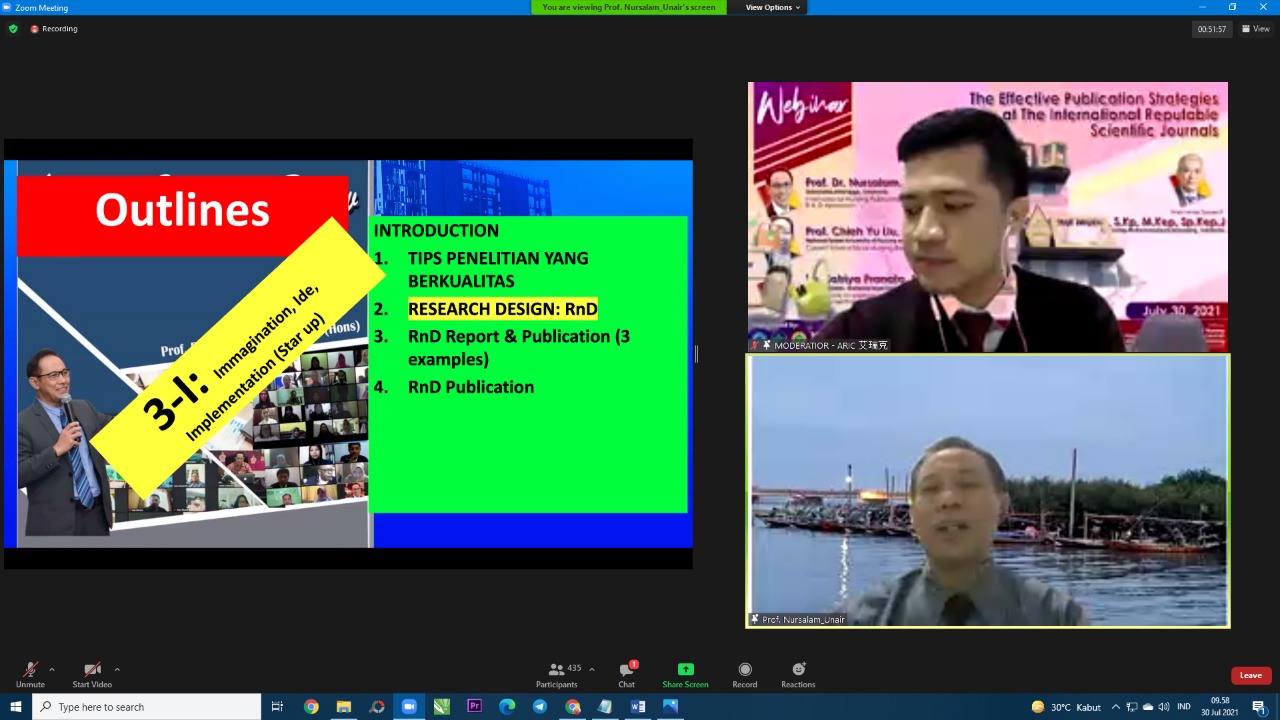Click the 'You are viewing' screen share banner
Image resolution: width=1280 pixels, height=720 pixels.
[x=629, y=7]
